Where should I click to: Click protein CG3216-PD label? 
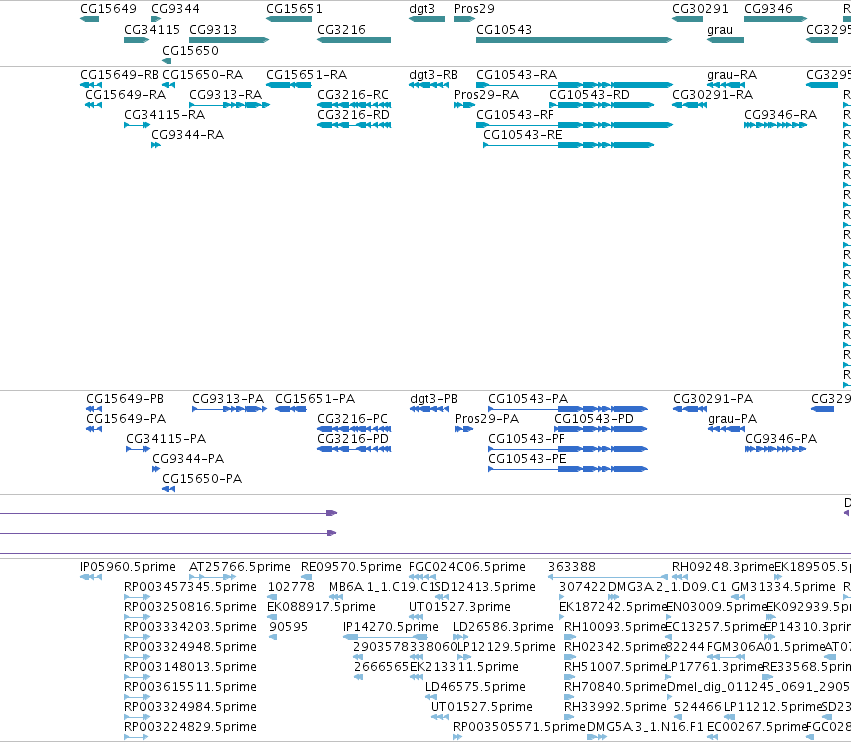point(353,439)
